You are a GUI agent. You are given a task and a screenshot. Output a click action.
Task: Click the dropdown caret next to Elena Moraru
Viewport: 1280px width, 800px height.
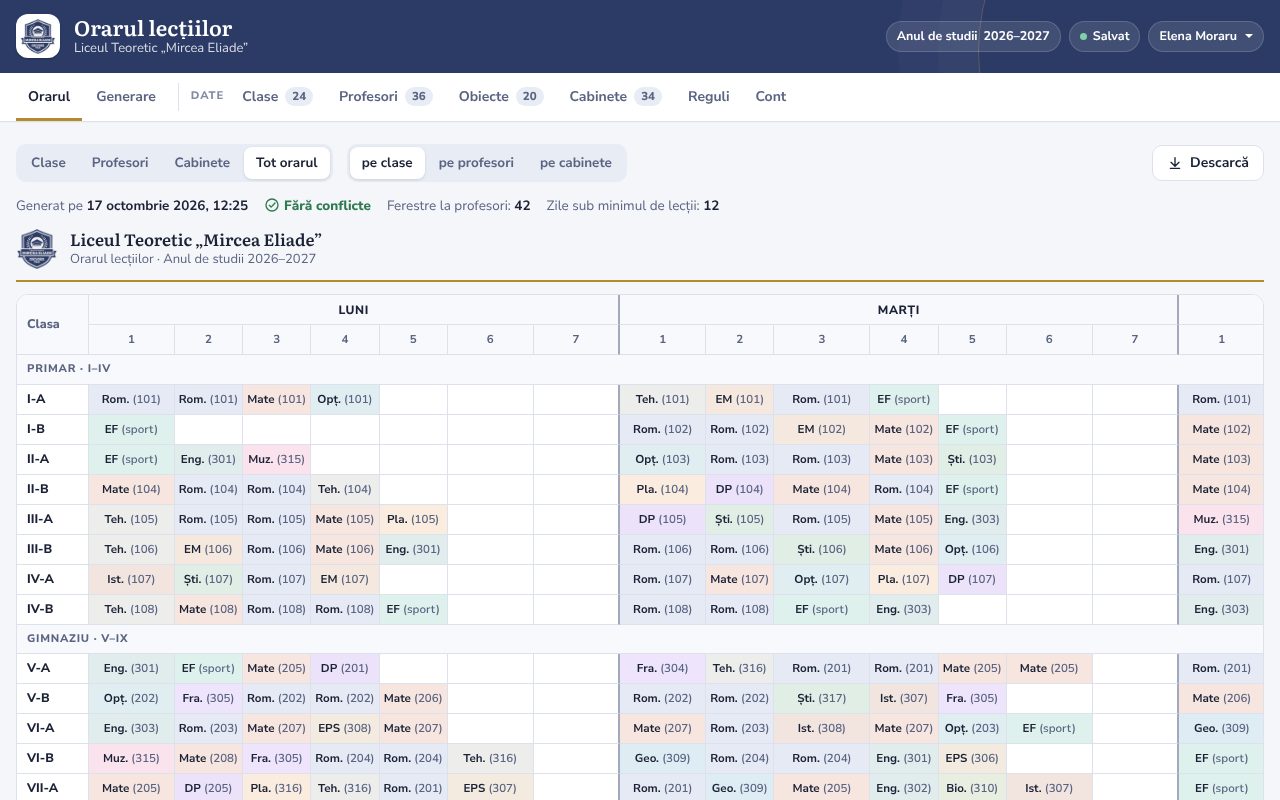click(1249, 37)
